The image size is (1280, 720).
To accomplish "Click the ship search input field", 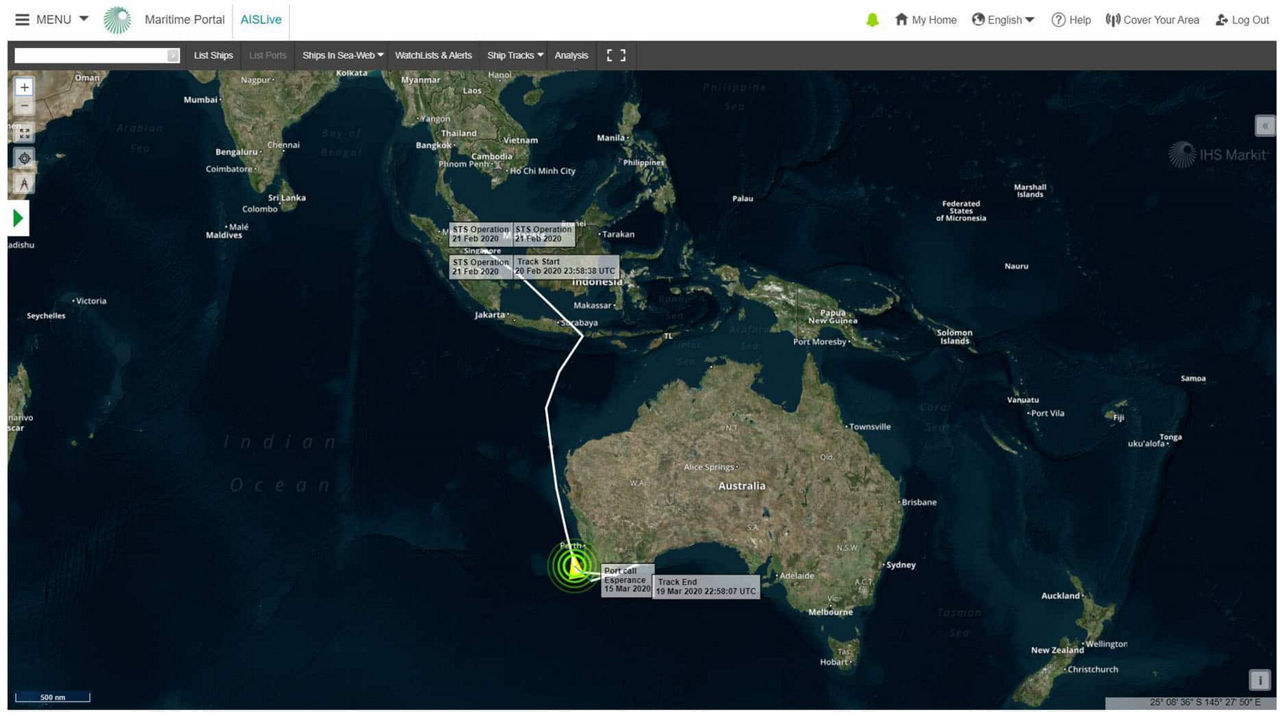I will (90, 56).
